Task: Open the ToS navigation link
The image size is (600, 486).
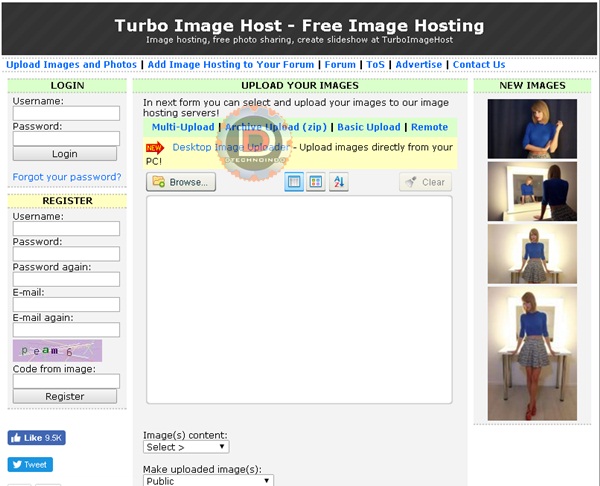Action: (x=375, y=64)
